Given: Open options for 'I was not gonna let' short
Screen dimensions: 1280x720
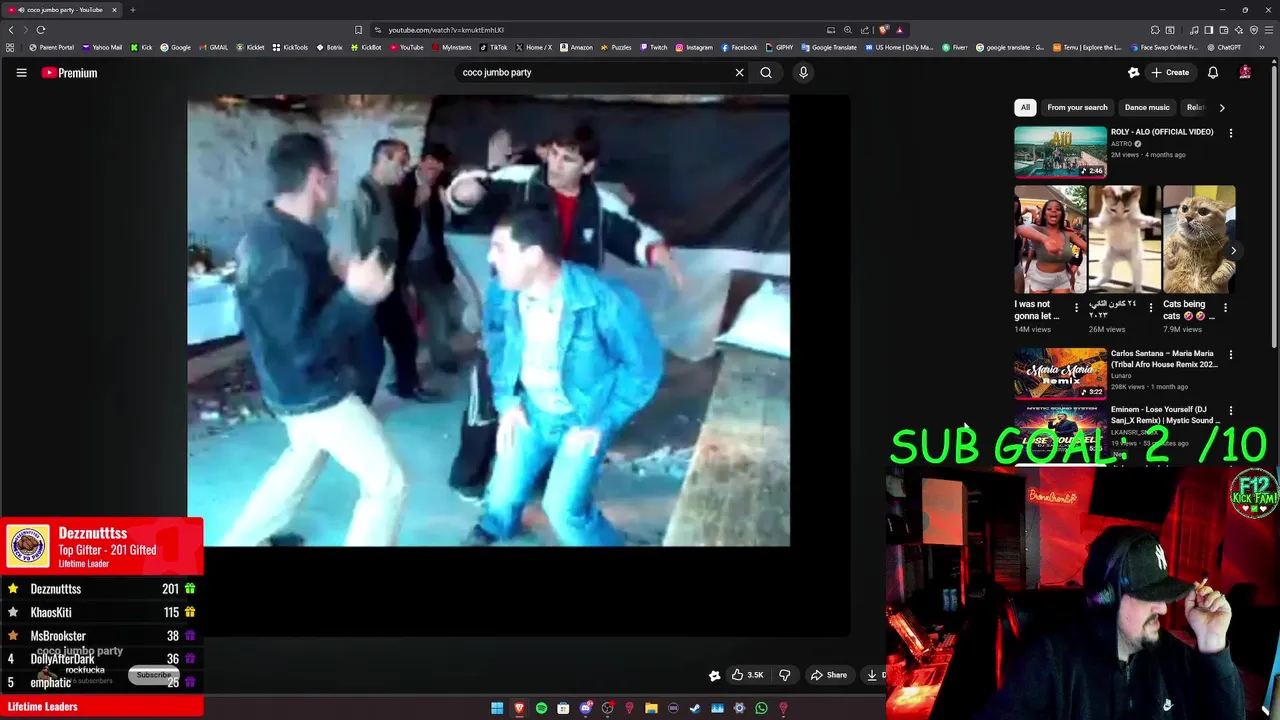Looking at the screenshot, I should pyautogui.click(x=1077, y=307).
